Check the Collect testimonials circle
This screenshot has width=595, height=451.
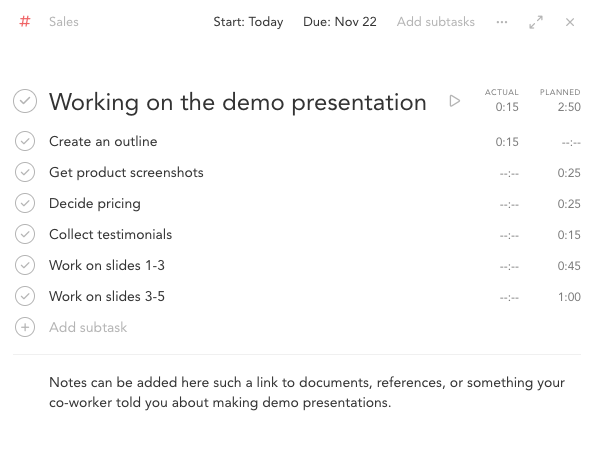pos(25,234)
